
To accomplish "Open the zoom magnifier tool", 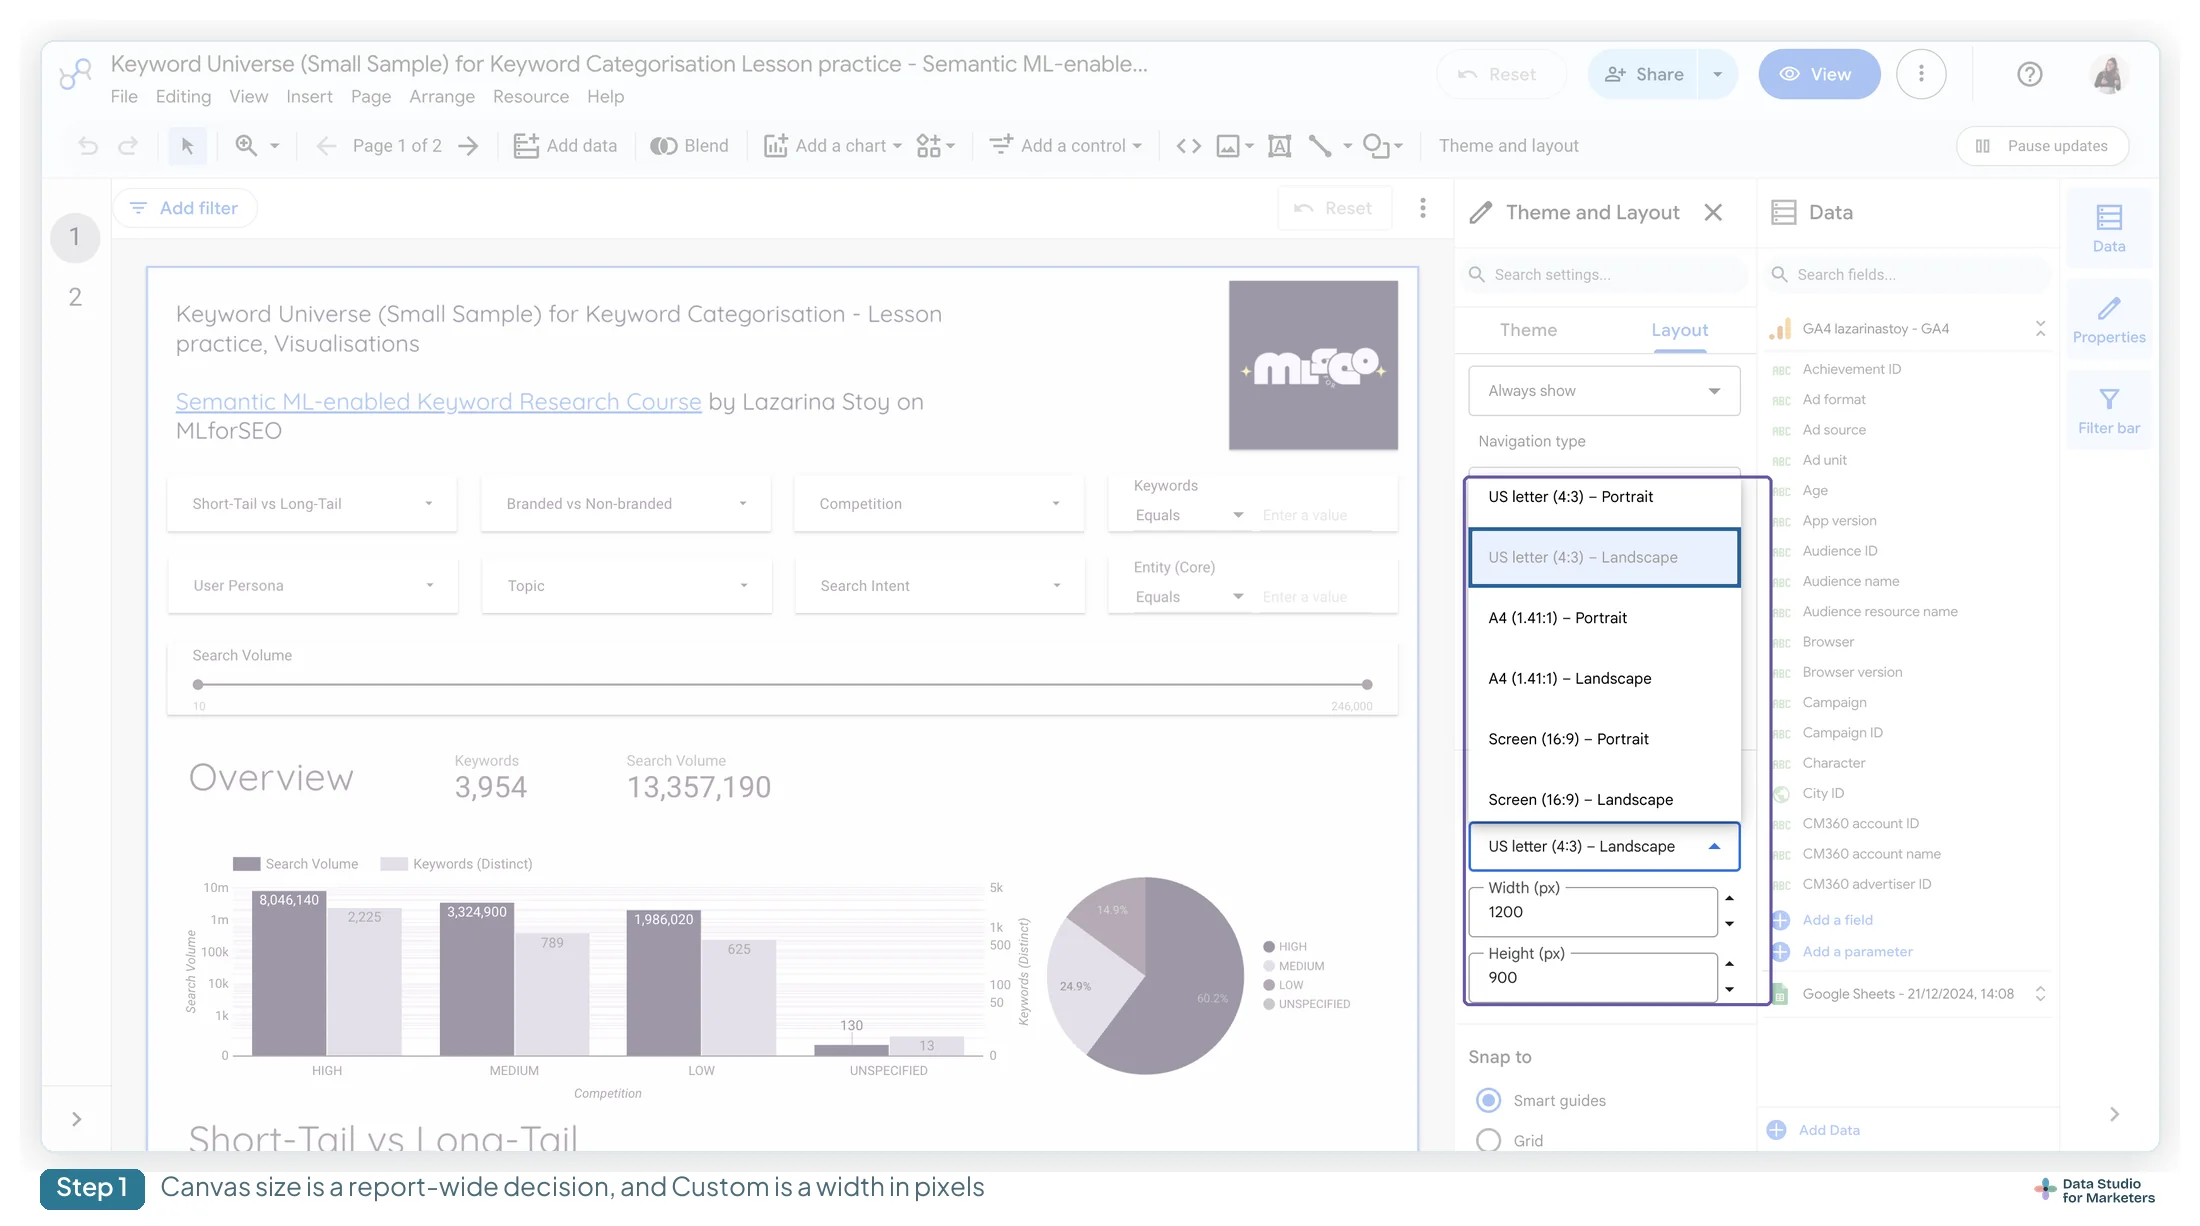I will (x=246, y=146).
